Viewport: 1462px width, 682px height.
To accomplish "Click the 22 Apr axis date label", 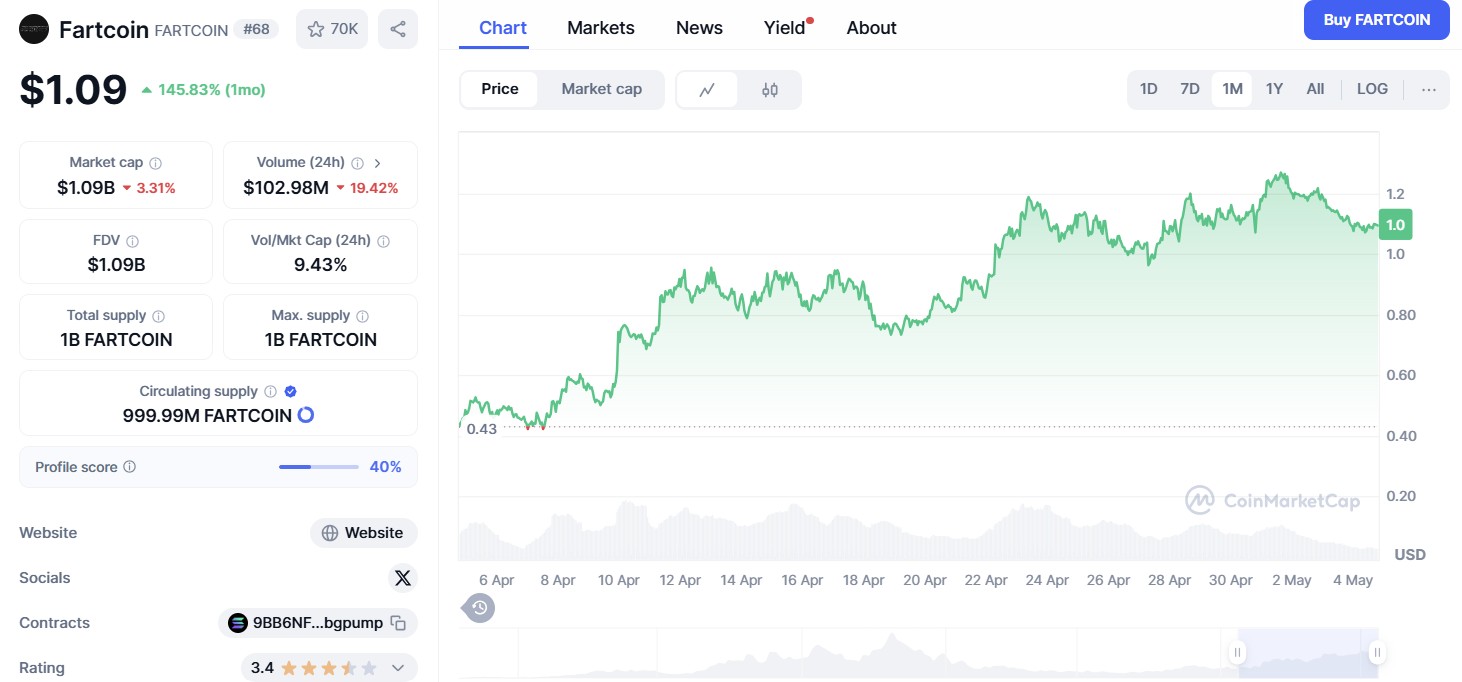I will click(x=986, y=580).
